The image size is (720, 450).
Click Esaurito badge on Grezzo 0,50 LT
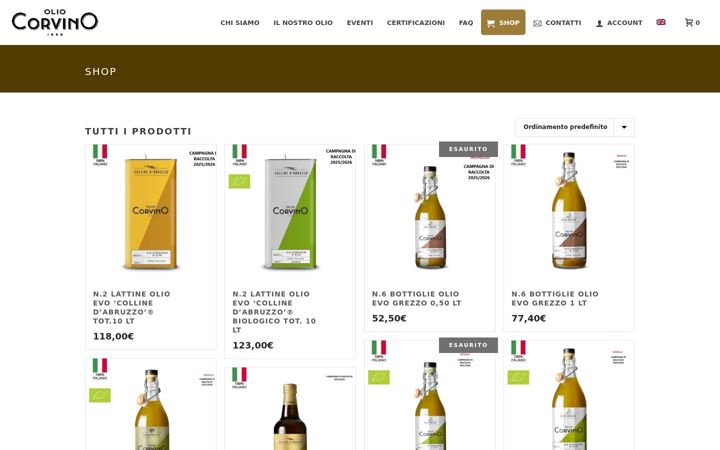[468, 149]
